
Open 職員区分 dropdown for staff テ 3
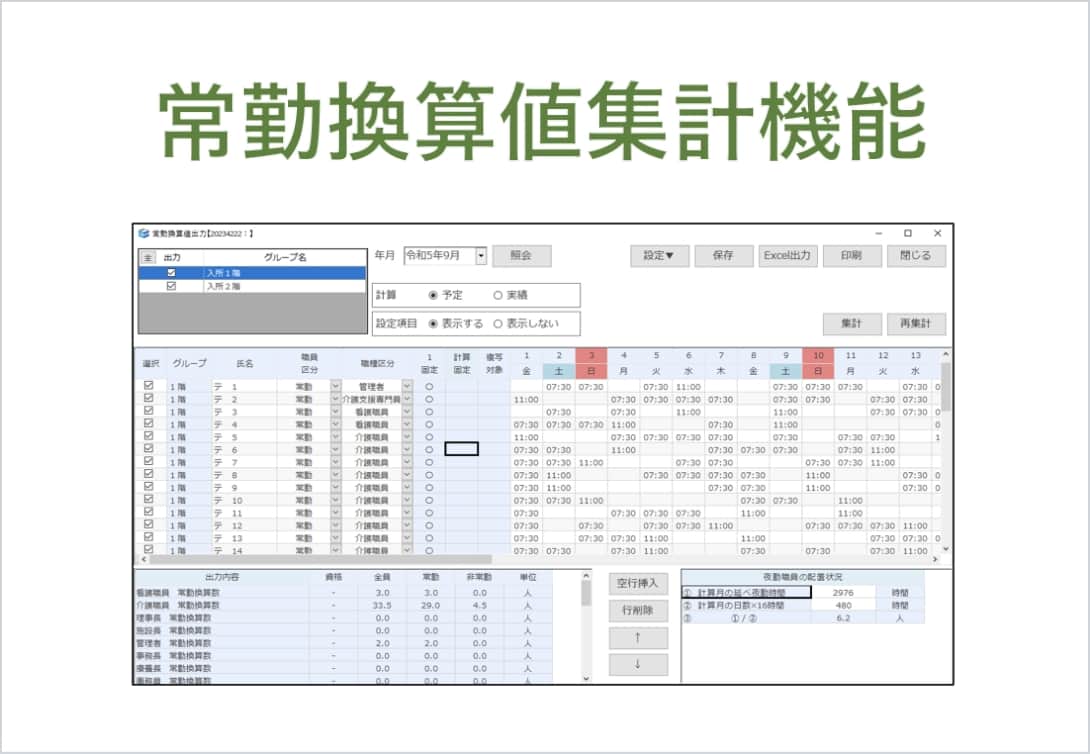click(x=336, y=411)
